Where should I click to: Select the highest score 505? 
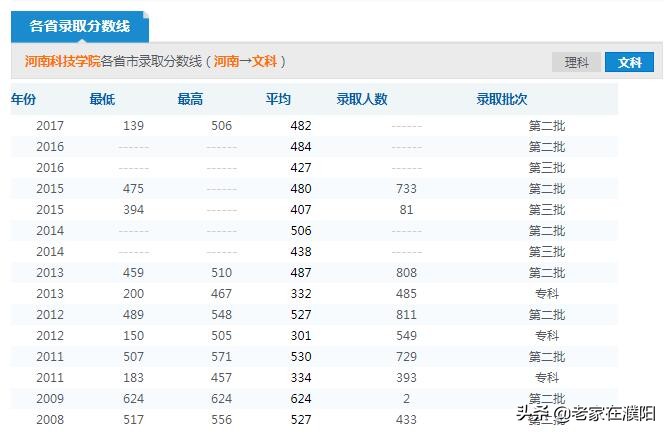pos(222,336)
